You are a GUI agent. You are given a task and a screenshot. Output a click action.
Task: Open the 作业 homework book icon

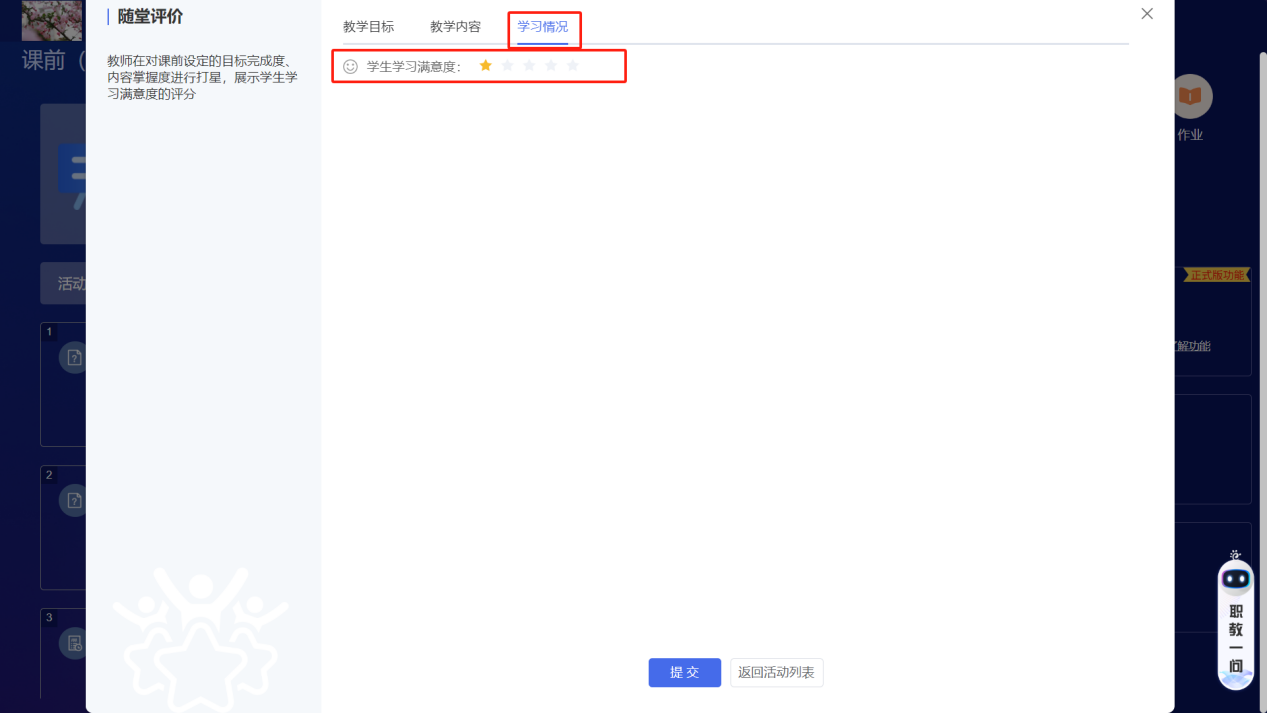click(1192, 97)
